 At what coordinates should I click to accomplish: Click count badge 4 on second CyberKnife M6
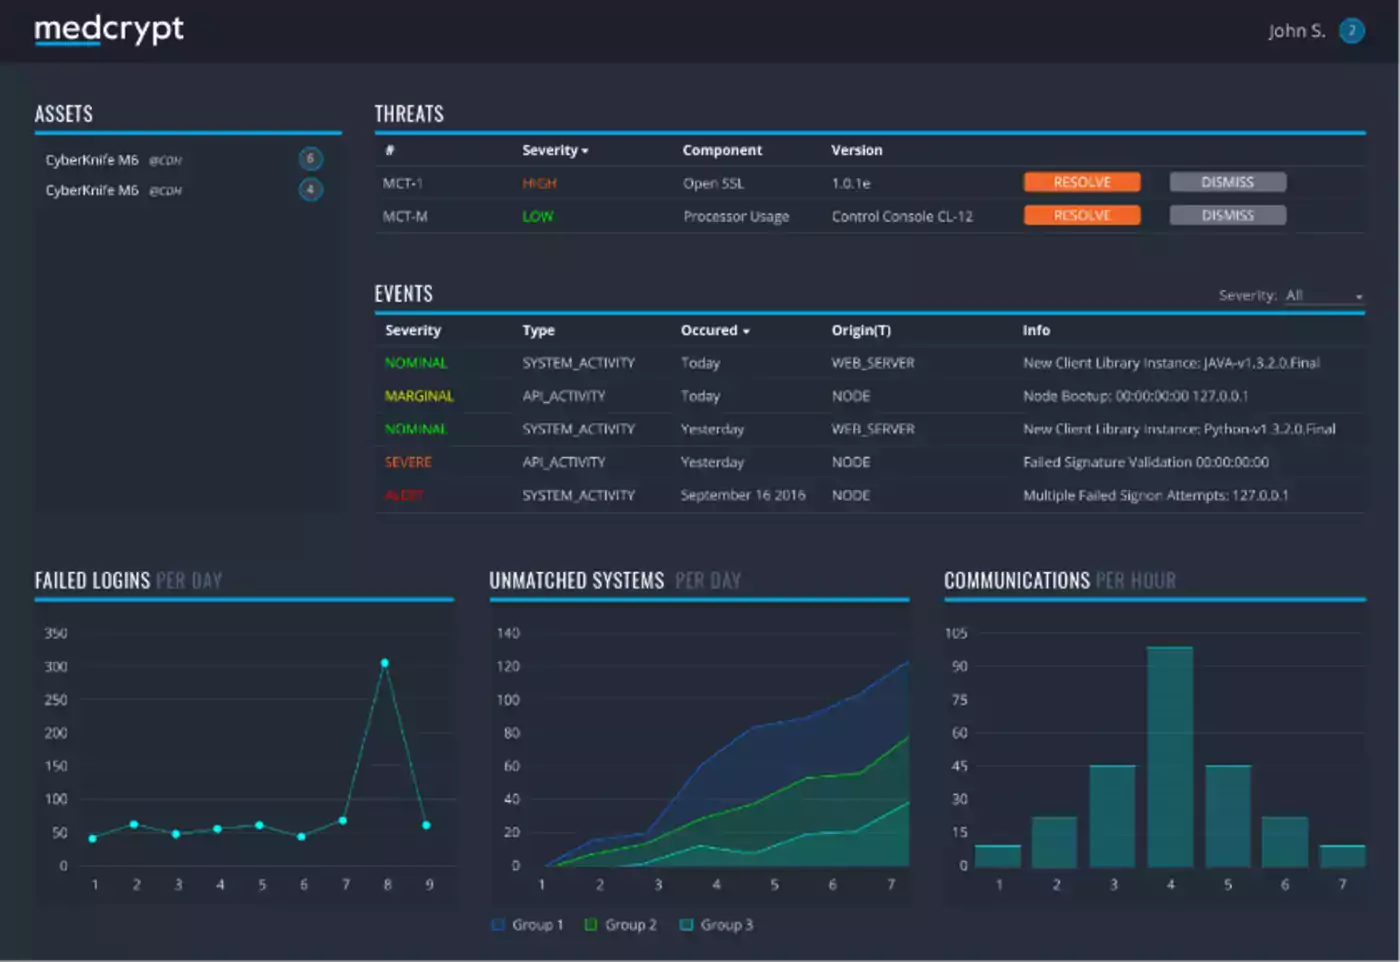(311, 189)
